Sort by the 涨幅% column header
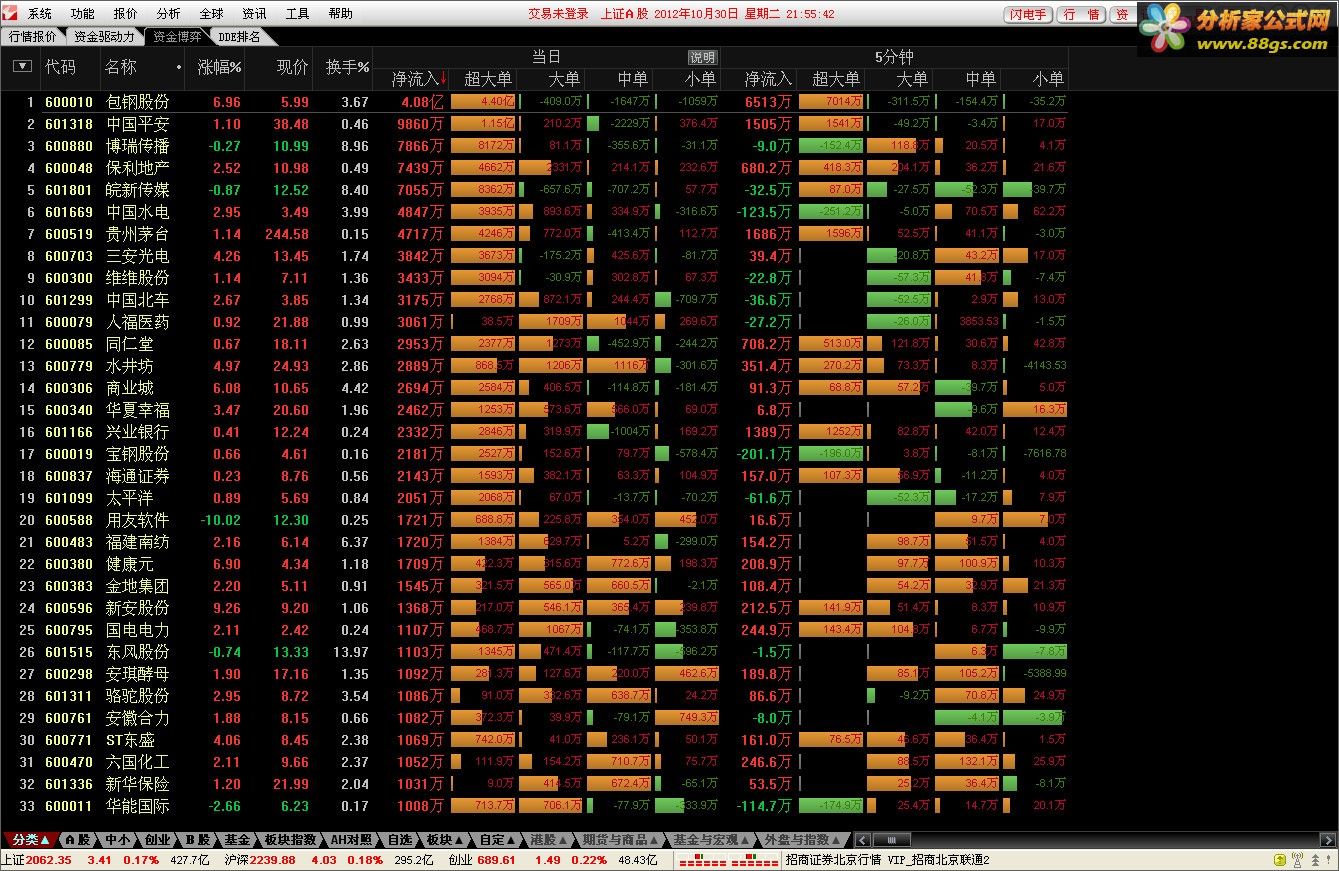This screenshot has width=1339, height=871. click(x=219, y=67)
